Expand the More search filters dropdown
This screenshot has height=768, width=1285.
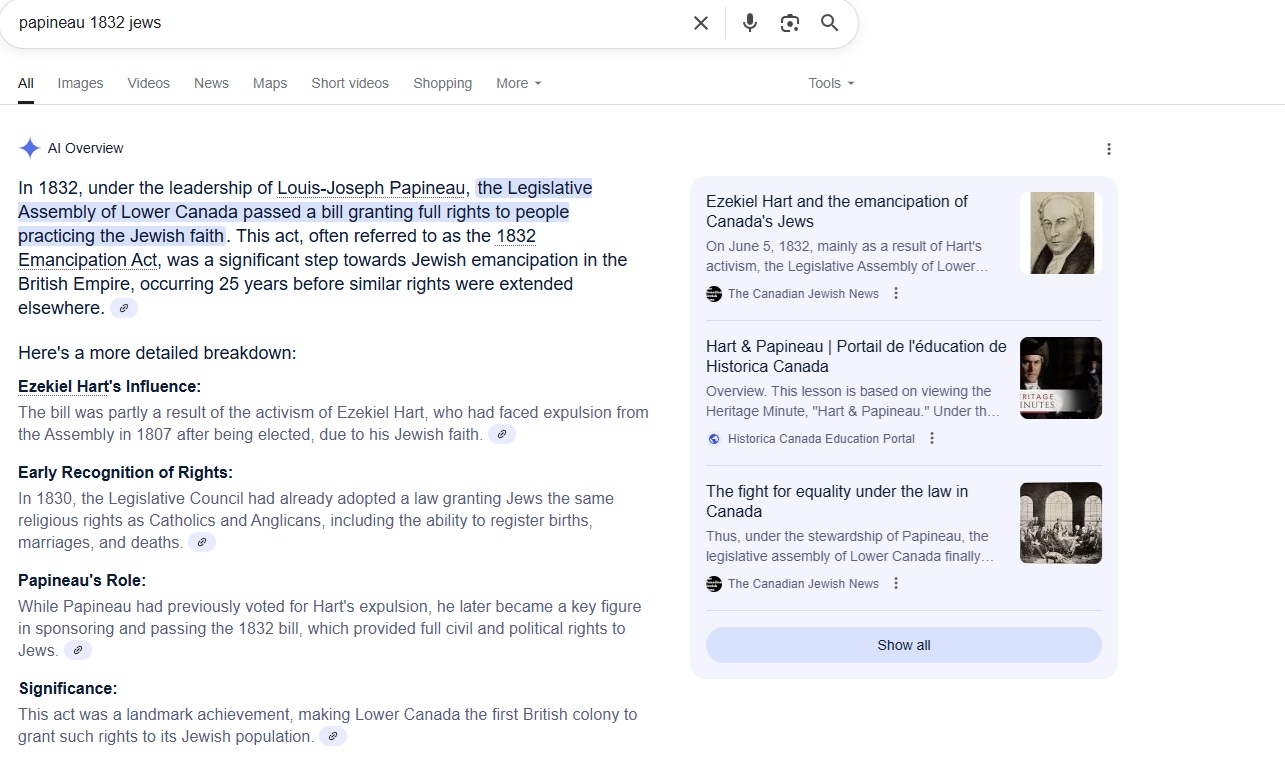pyautogui.click(x=518, y=83)
